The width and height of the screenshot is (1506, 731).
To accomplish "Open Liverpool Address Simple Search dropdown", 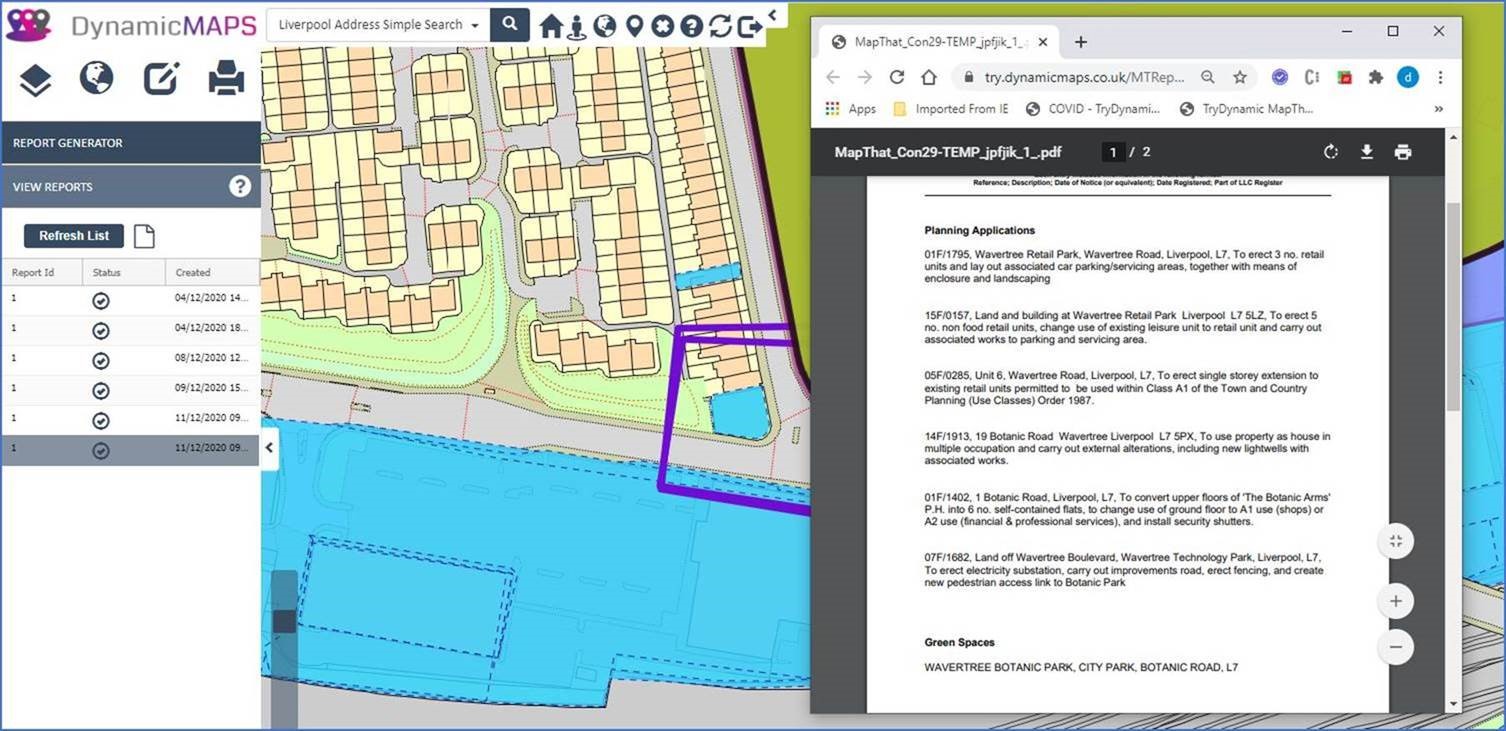I will 379,24.
